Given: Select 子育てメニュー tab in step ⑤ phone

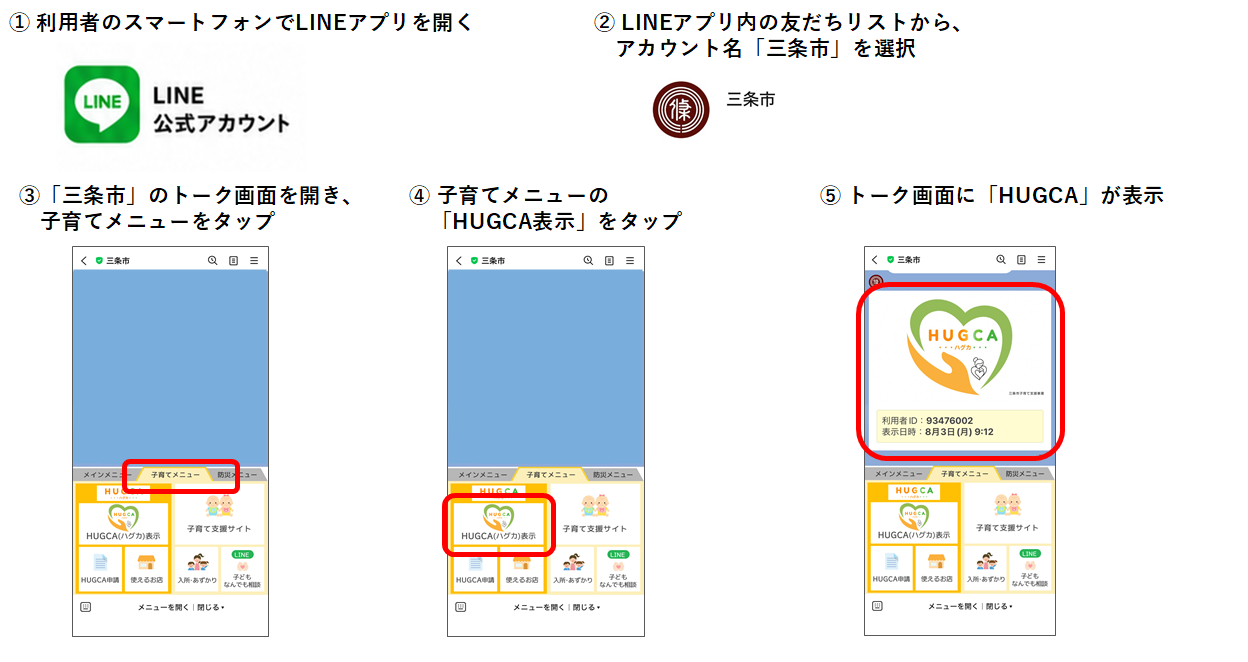Looking at the screenshot, I should click(x=966, y=473).
